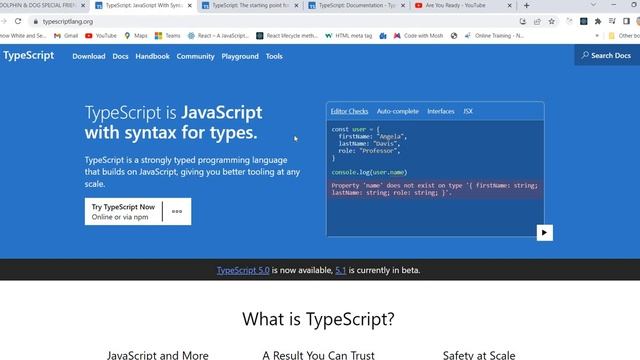
Task: Close the 'Are You Ready - YouTube' tab
Action: tap(509, 6)
